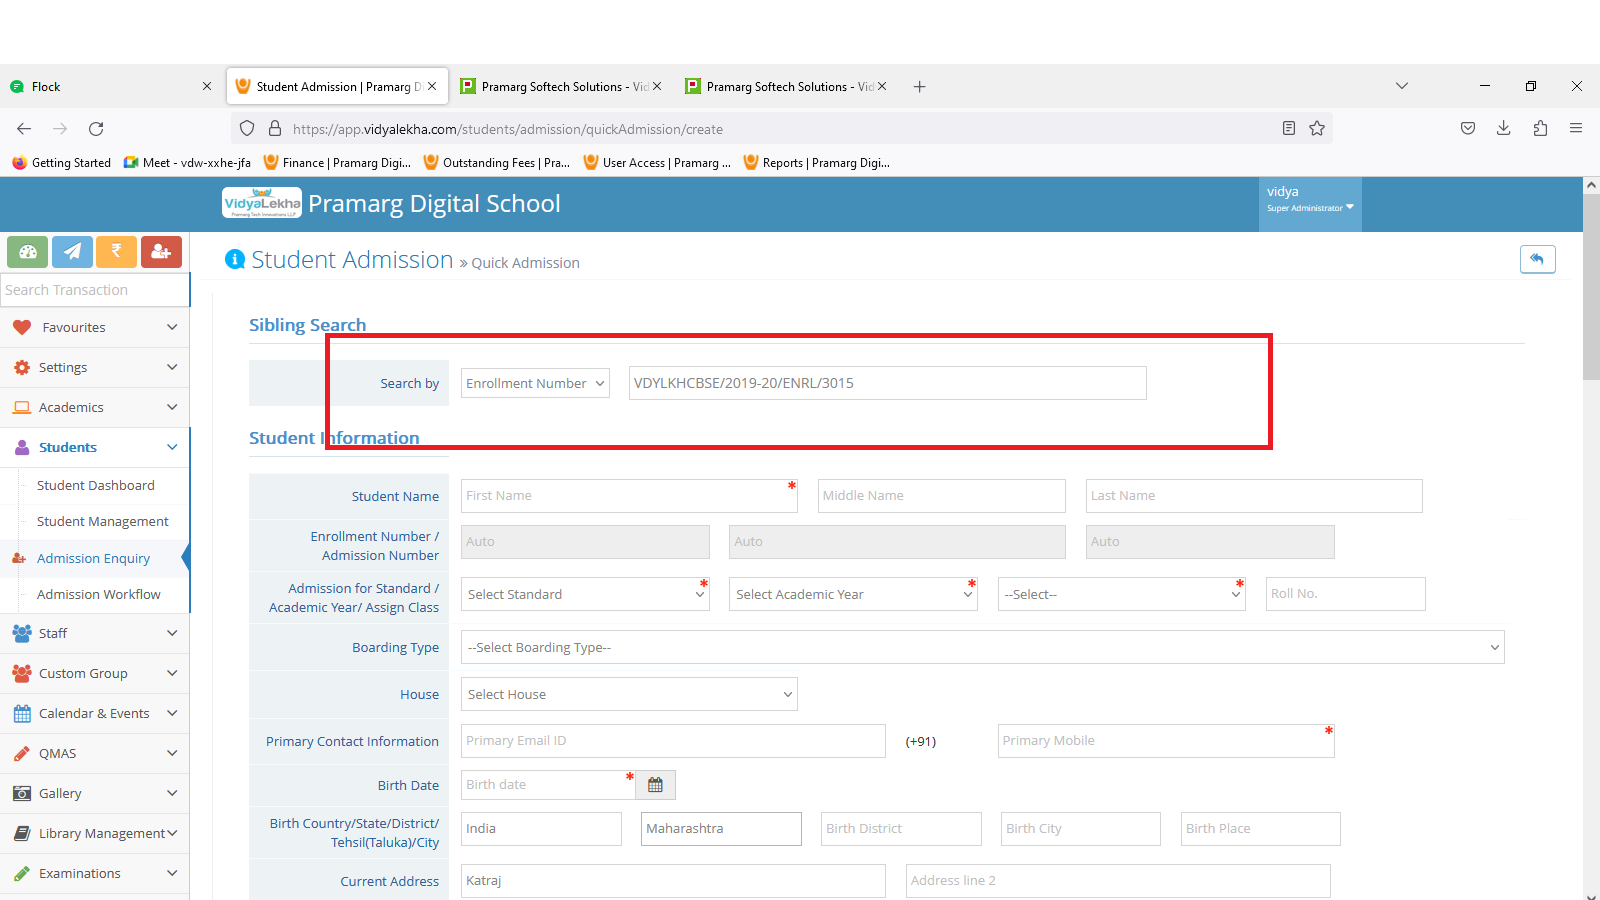
Task: Open the browser downloads icon
Action: (x=1503, y=128)
